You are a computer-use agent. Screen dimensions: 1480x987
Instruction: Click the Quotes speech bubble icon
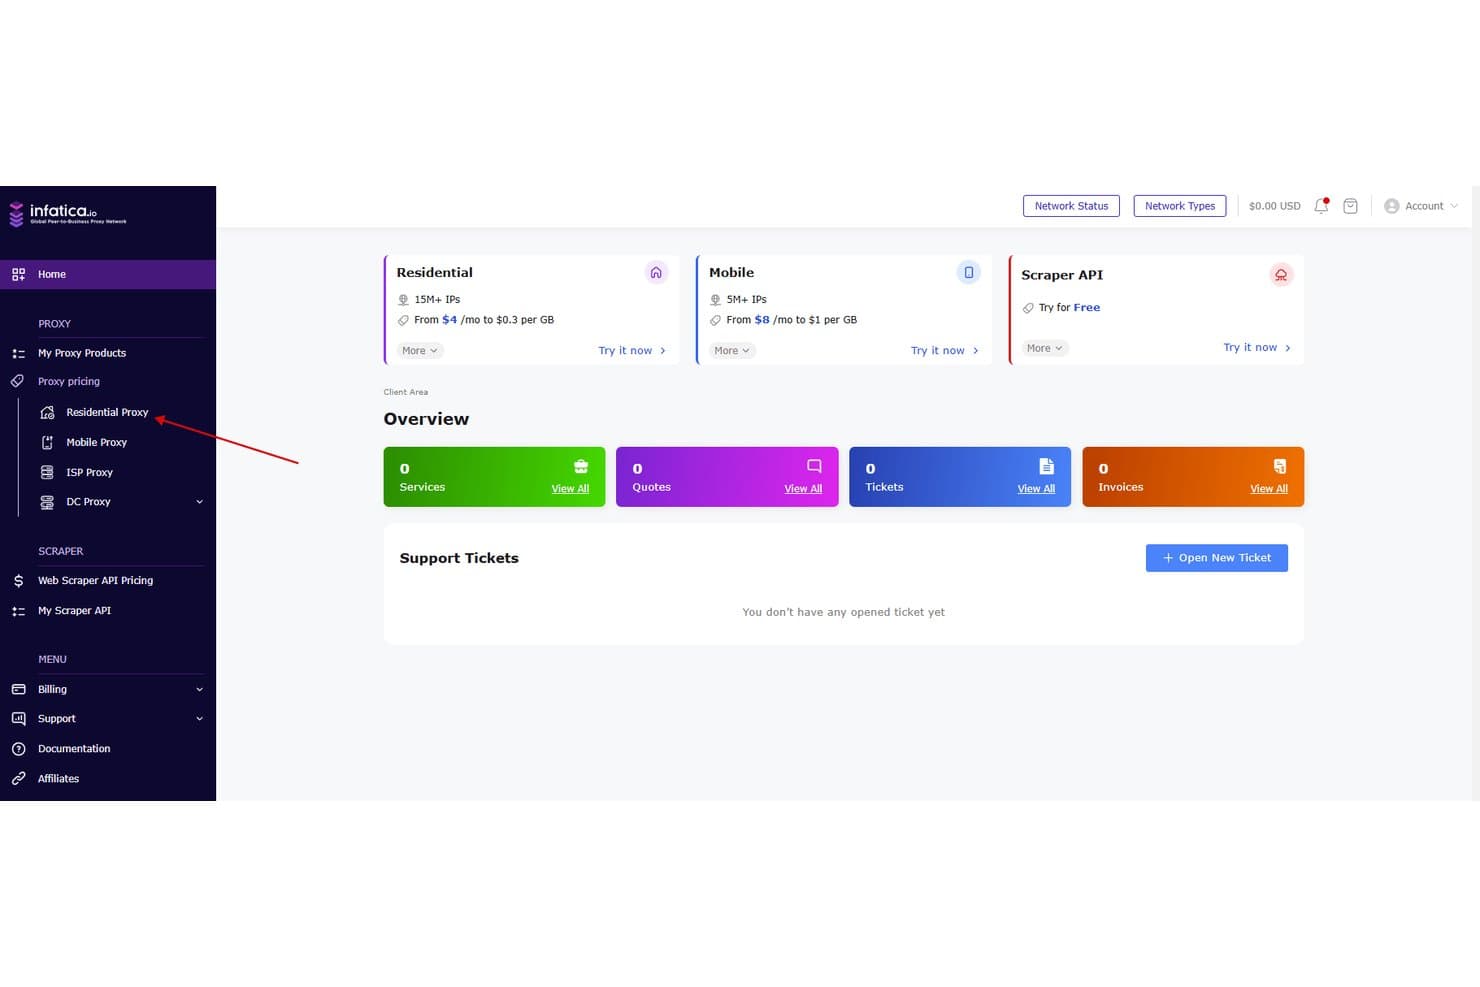point(814,466)
